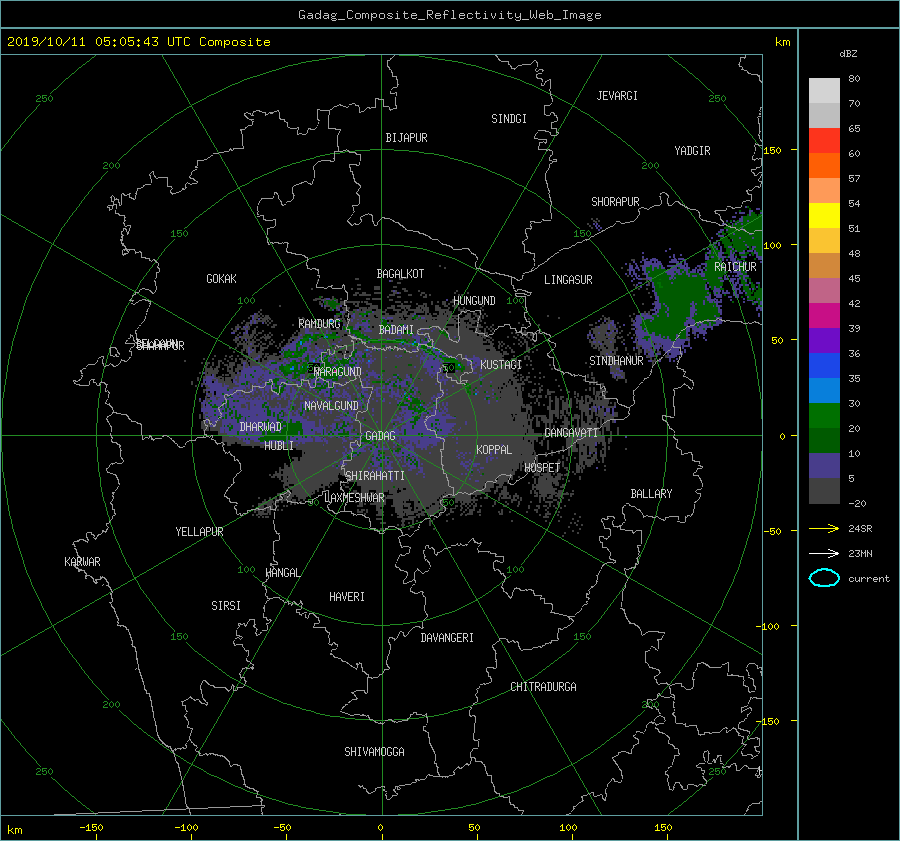Click the 2019/10/11 05:05:43 UTC Composite timestamp
Image resolution: width=900 pixels, height=841 pixels.
click(x=138, y=42)
